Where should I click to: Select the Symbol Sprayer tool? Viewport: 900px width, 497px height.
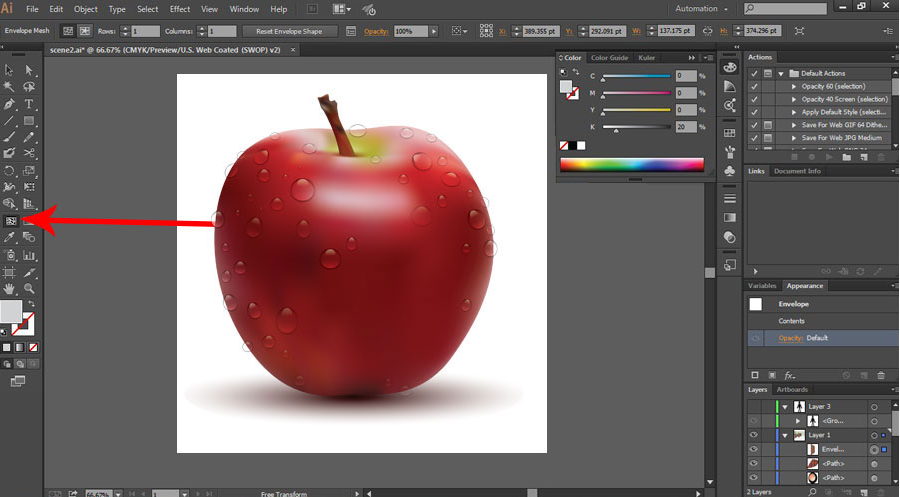pyautogui.click(x=9, y=255)
